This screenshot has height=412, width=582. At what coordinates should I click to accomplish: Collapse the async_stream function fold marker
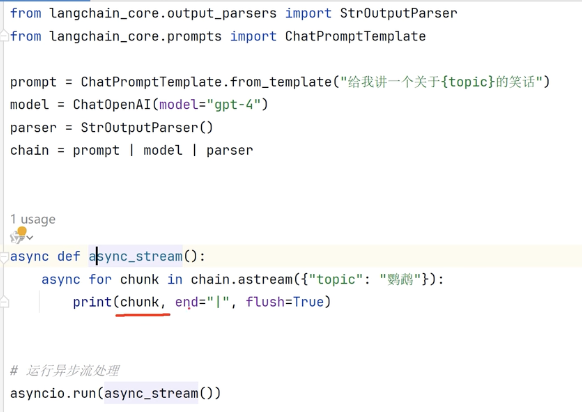[4, 257]
